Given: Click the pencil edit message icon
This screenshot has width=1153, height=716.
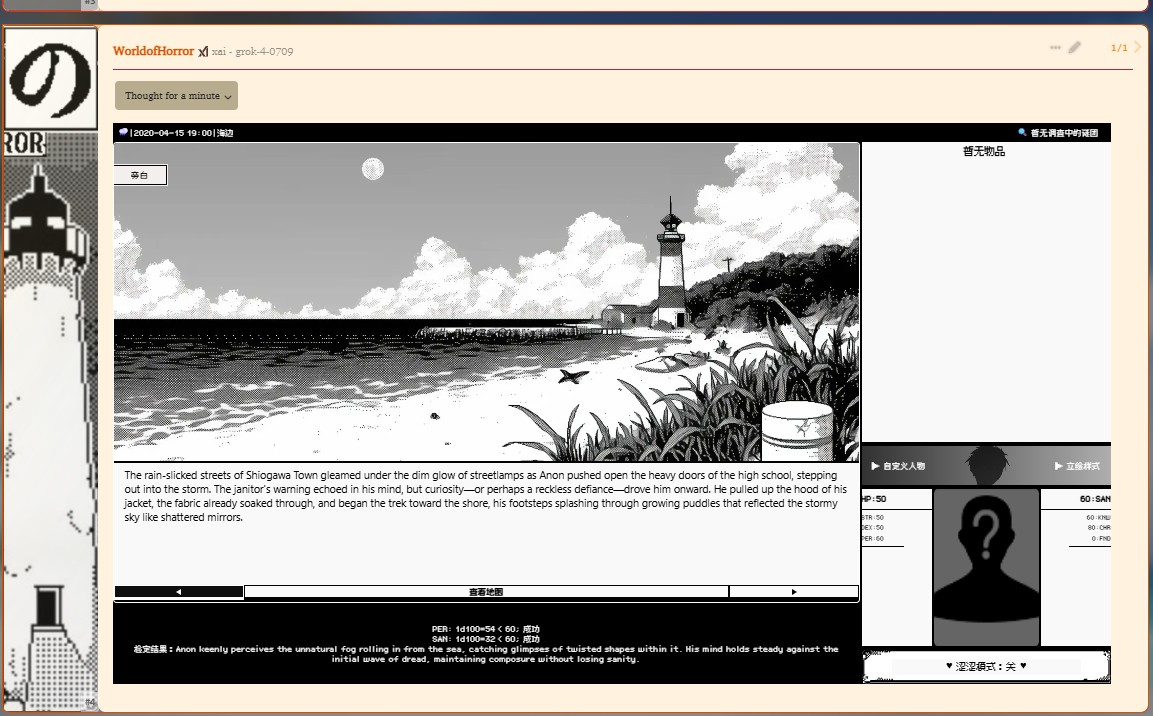Looking at the screenshot, I should tap(1074, 48).
